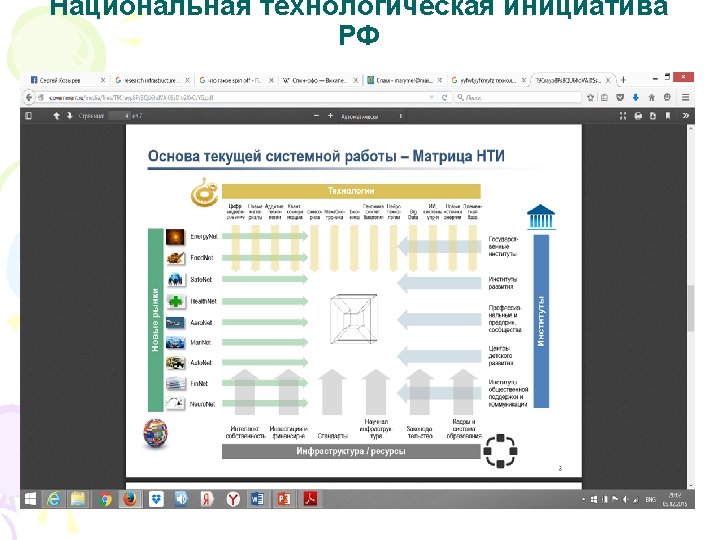Zoom out the PDF document
The height and width of the screenshot is (540, 720).
pos(316,116)
